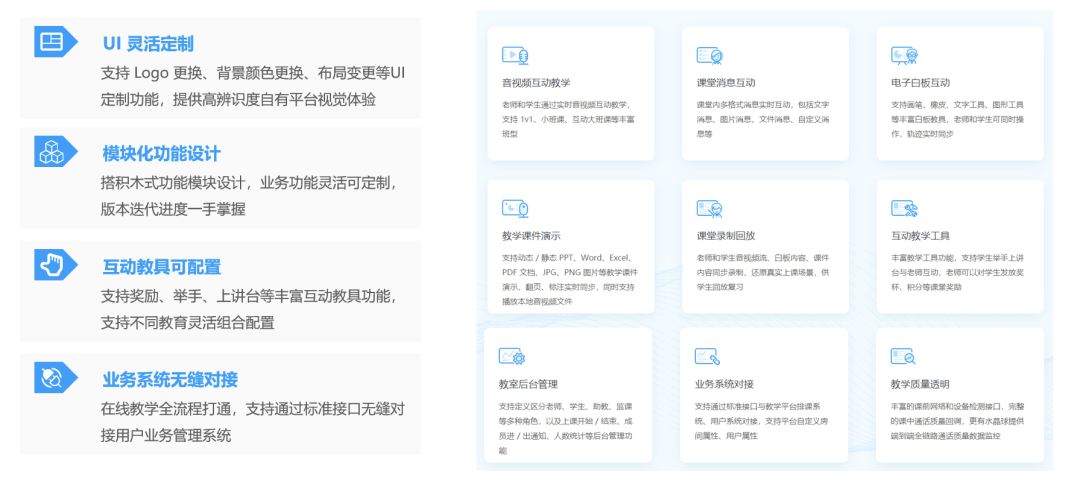This screenshot has width=1080, height=480.
Task: Click the description starting 老师和学生音视频流
Action: tap(763, 272)
